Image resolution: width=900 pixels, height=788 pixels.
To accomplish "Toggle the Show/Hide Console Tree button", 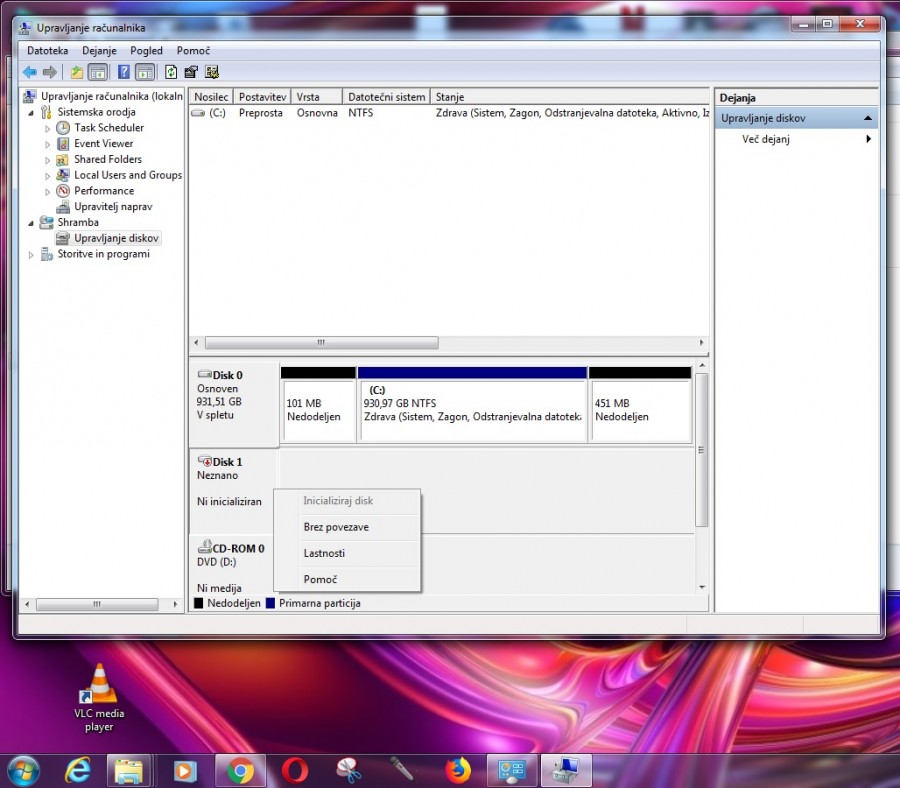I will 98,72.
